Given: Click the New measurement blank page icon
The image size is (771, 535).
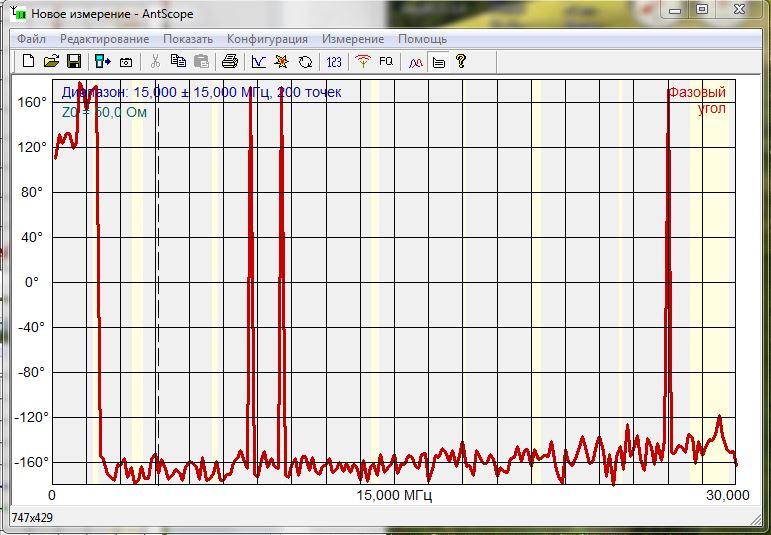Looking at the screenshot, I should (28, 61).
